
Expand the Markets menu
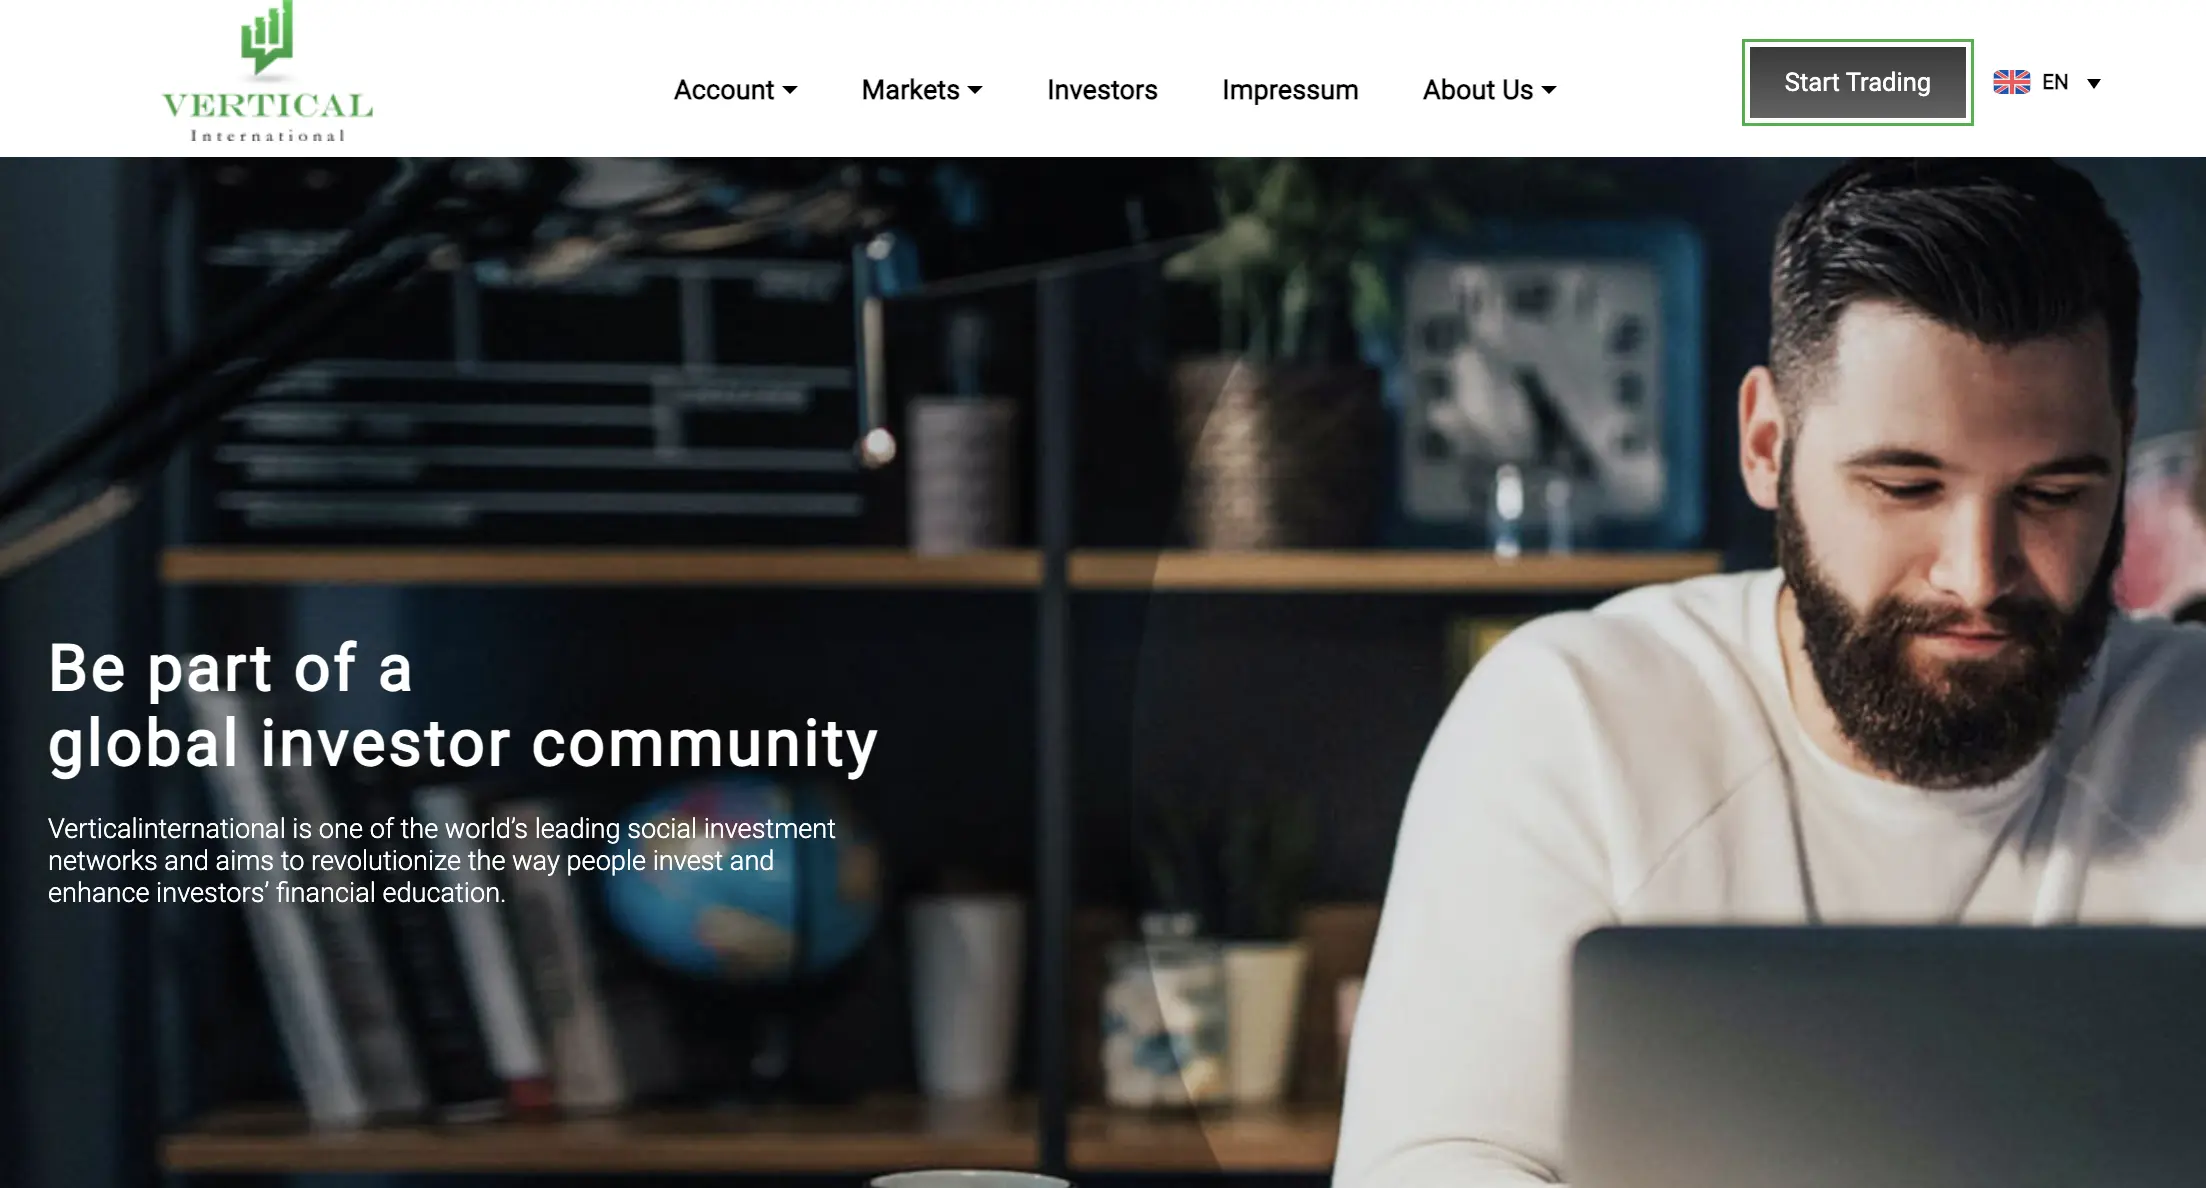click(x=922, y=90)
